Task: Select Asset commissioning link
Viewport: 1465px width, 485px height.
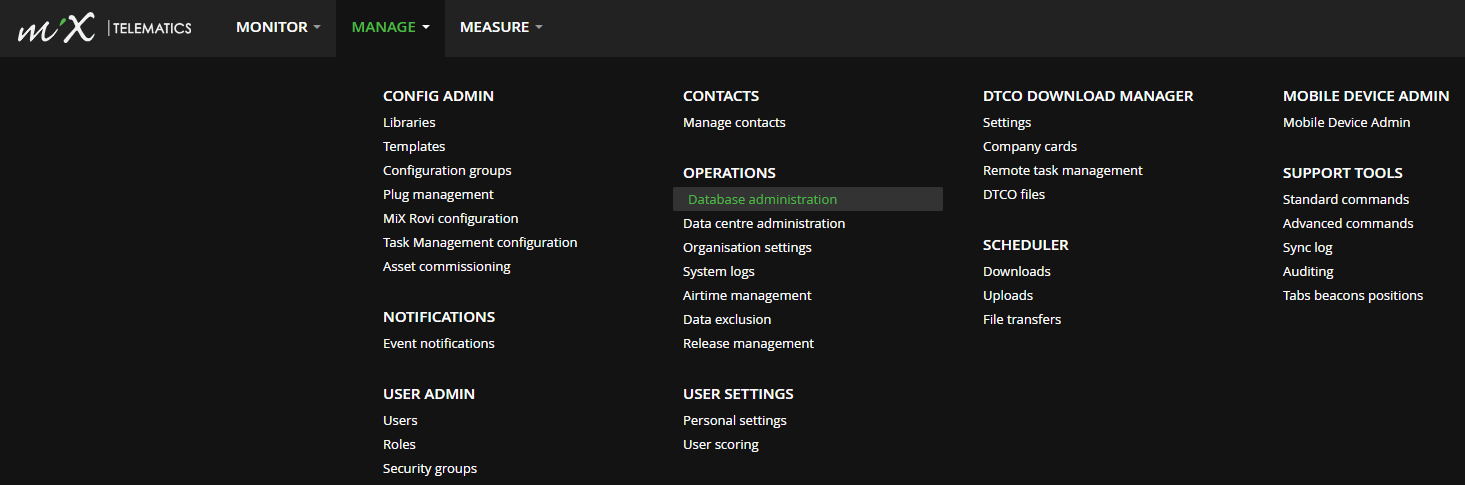Action: pos(446,267)
